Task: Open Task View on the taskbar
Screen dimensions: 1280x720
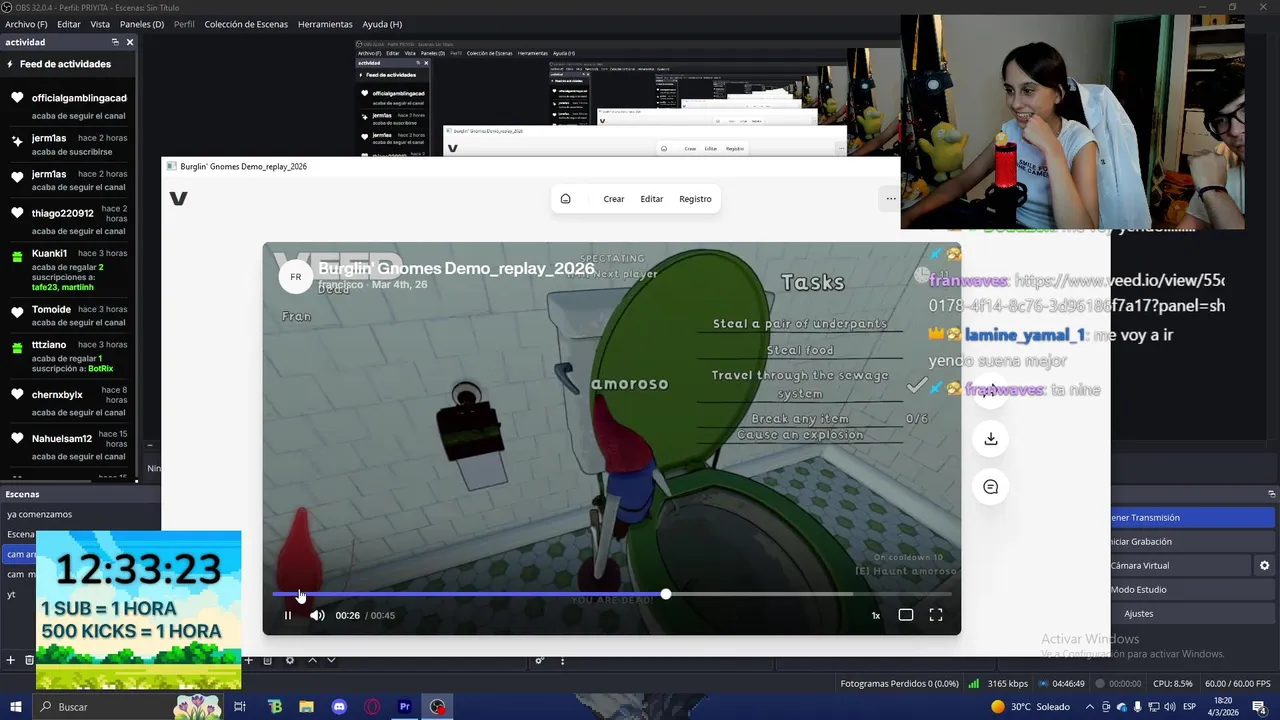Action: (240, 707)
